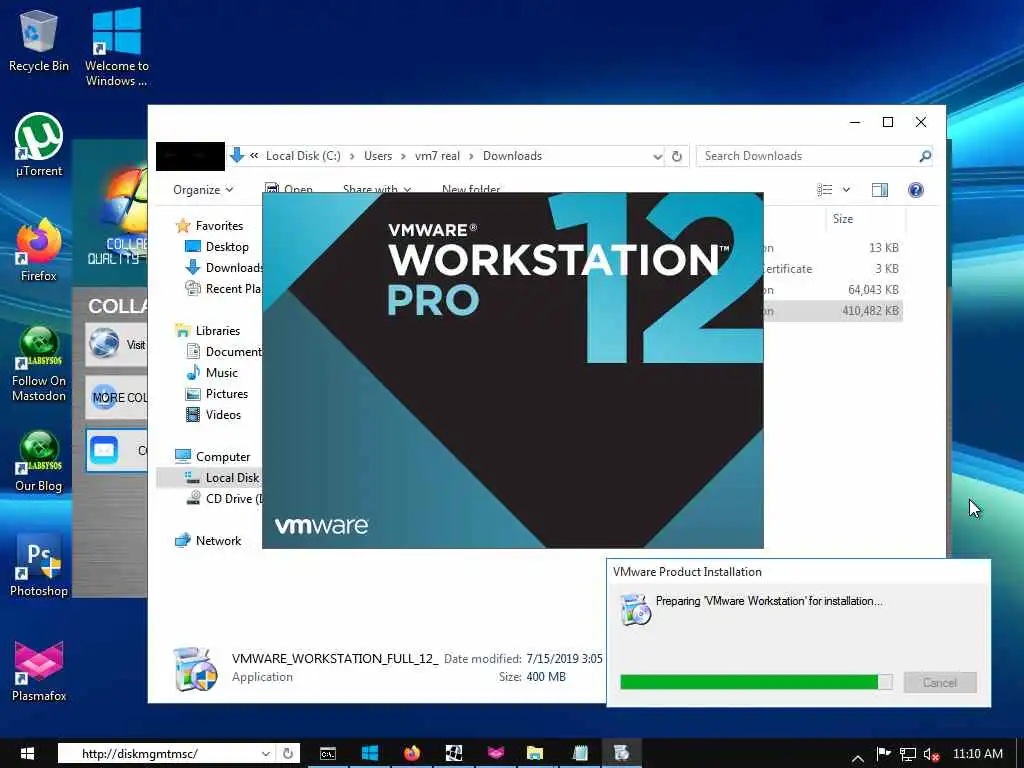Image resolution: width=1024 pixels, height=768 pixels.
Task: Open the notepad taskbar icon
Action: coord(580,754)
